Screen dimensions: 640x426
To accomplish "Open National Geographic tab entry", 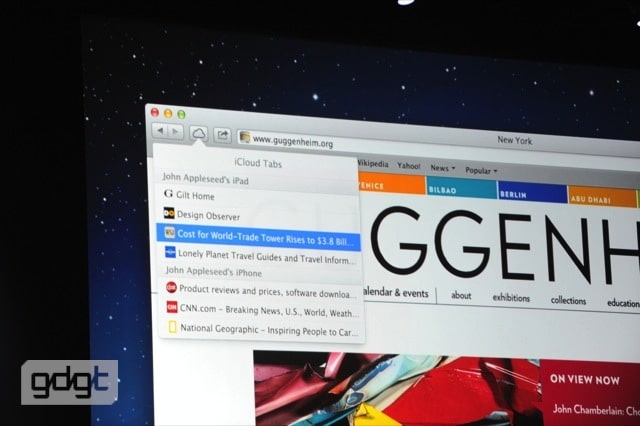I will pos(262,329).
